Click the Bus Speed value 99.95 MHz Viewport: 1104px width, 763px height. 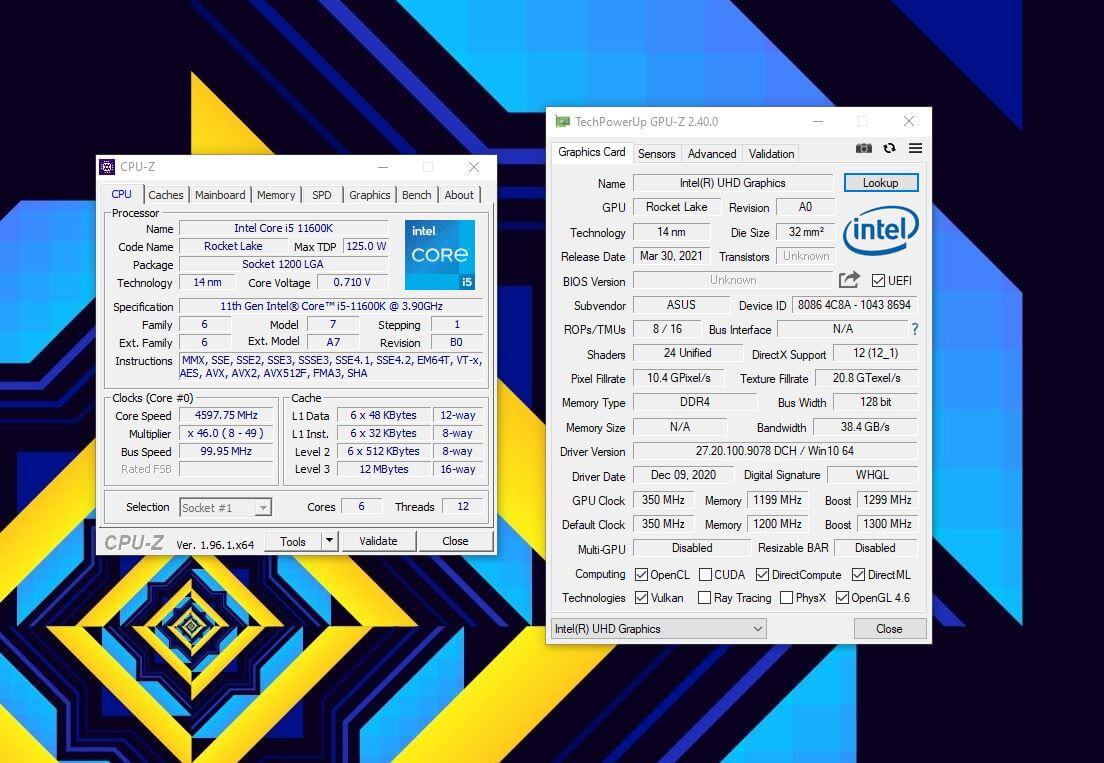[226, 451]
